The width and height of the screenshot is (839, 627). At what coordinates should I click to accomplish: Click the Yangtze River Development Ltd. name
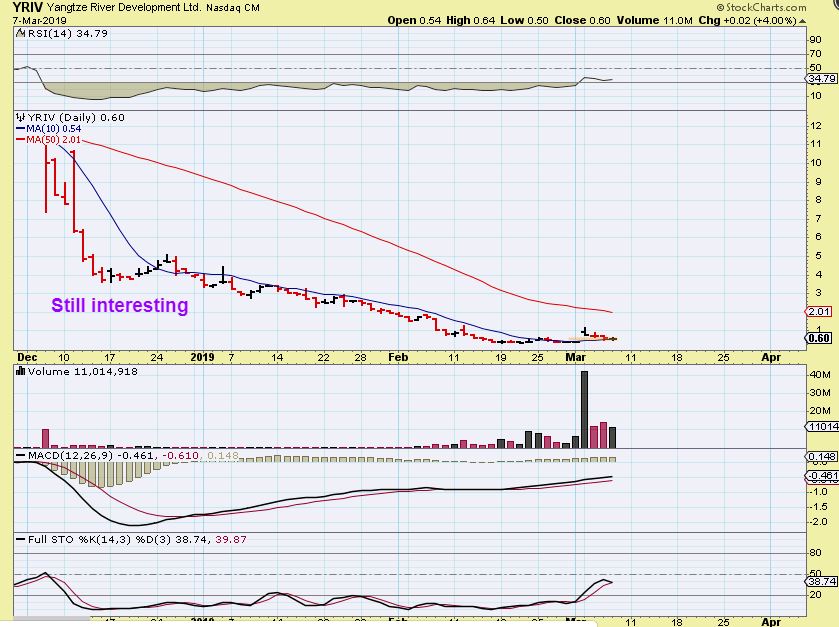124,7
